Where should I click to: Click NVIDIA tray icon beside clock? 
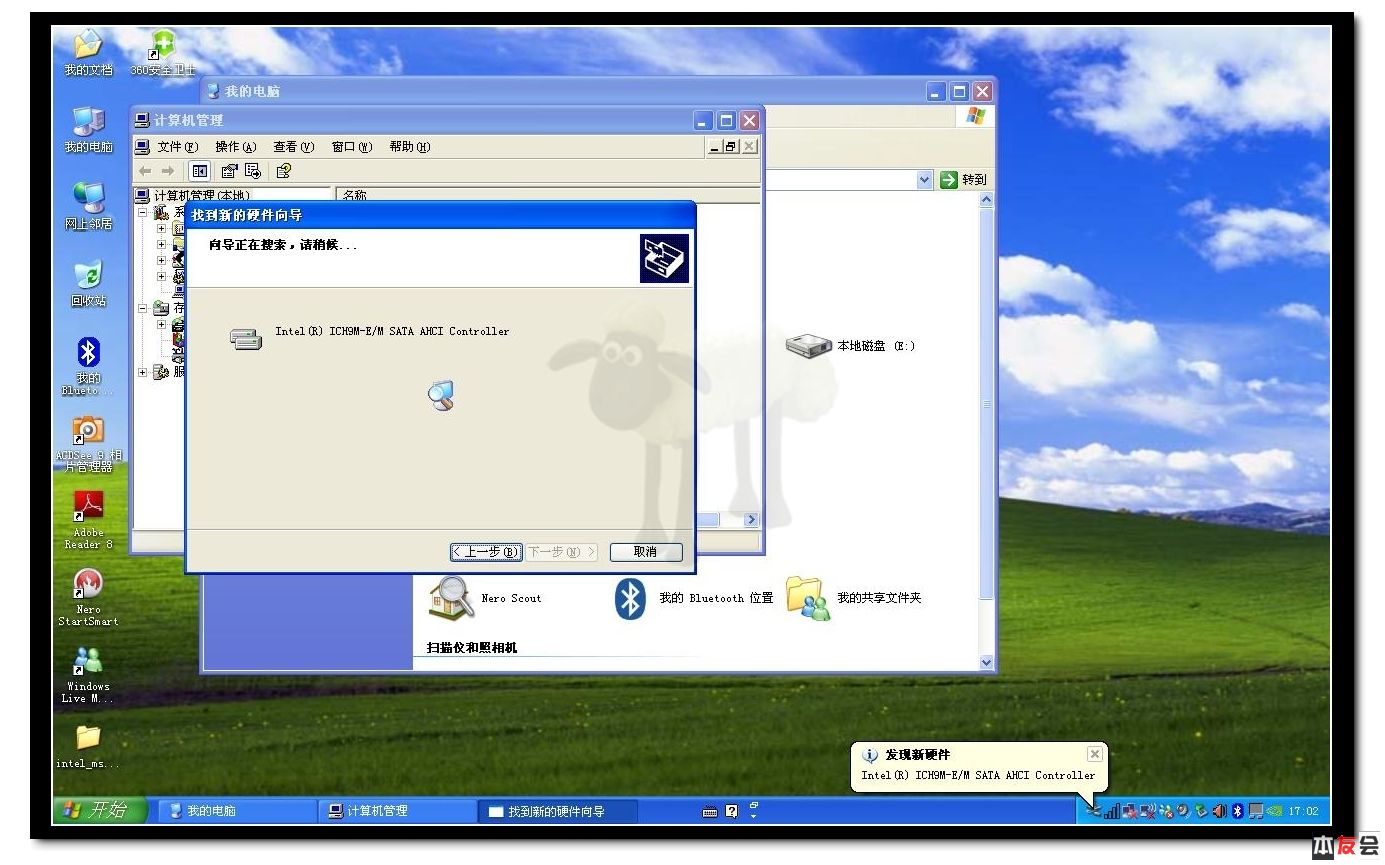[1273, 811]
